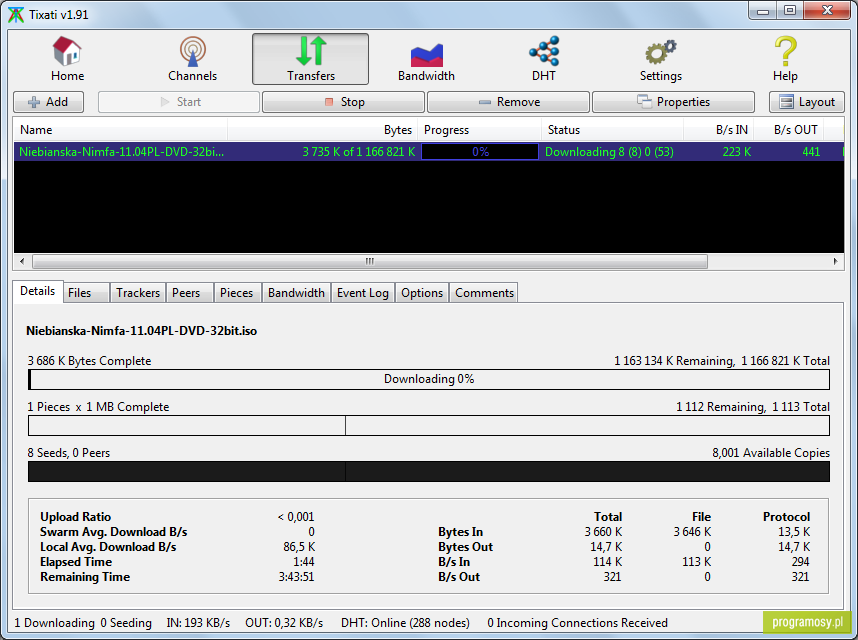Image resolution: width=858 pixels, height=640 pixels.
Task: Click the 441 upload speed cell
Action: point(811,152)
